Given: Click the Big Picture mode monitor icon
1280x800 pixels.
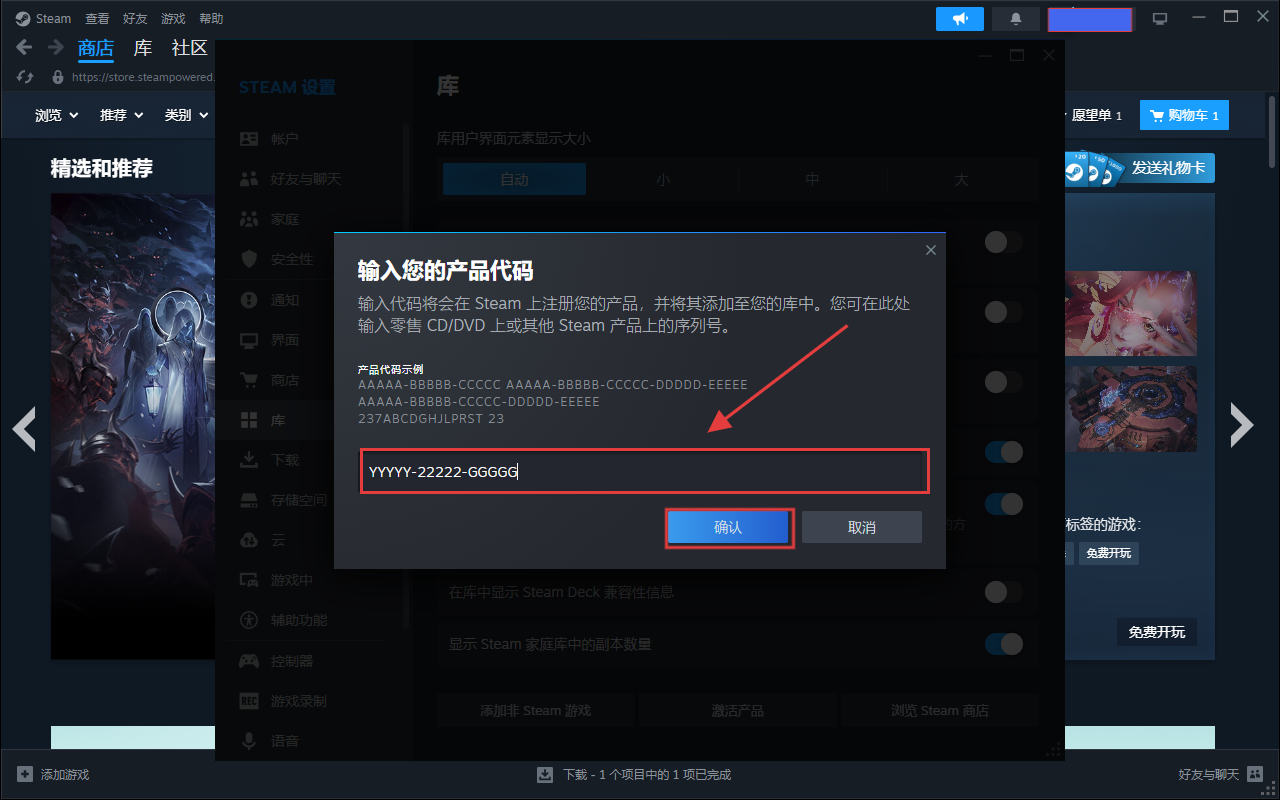Looking at the screenshot, I should pyautogui.click(x=1160, y=19).
